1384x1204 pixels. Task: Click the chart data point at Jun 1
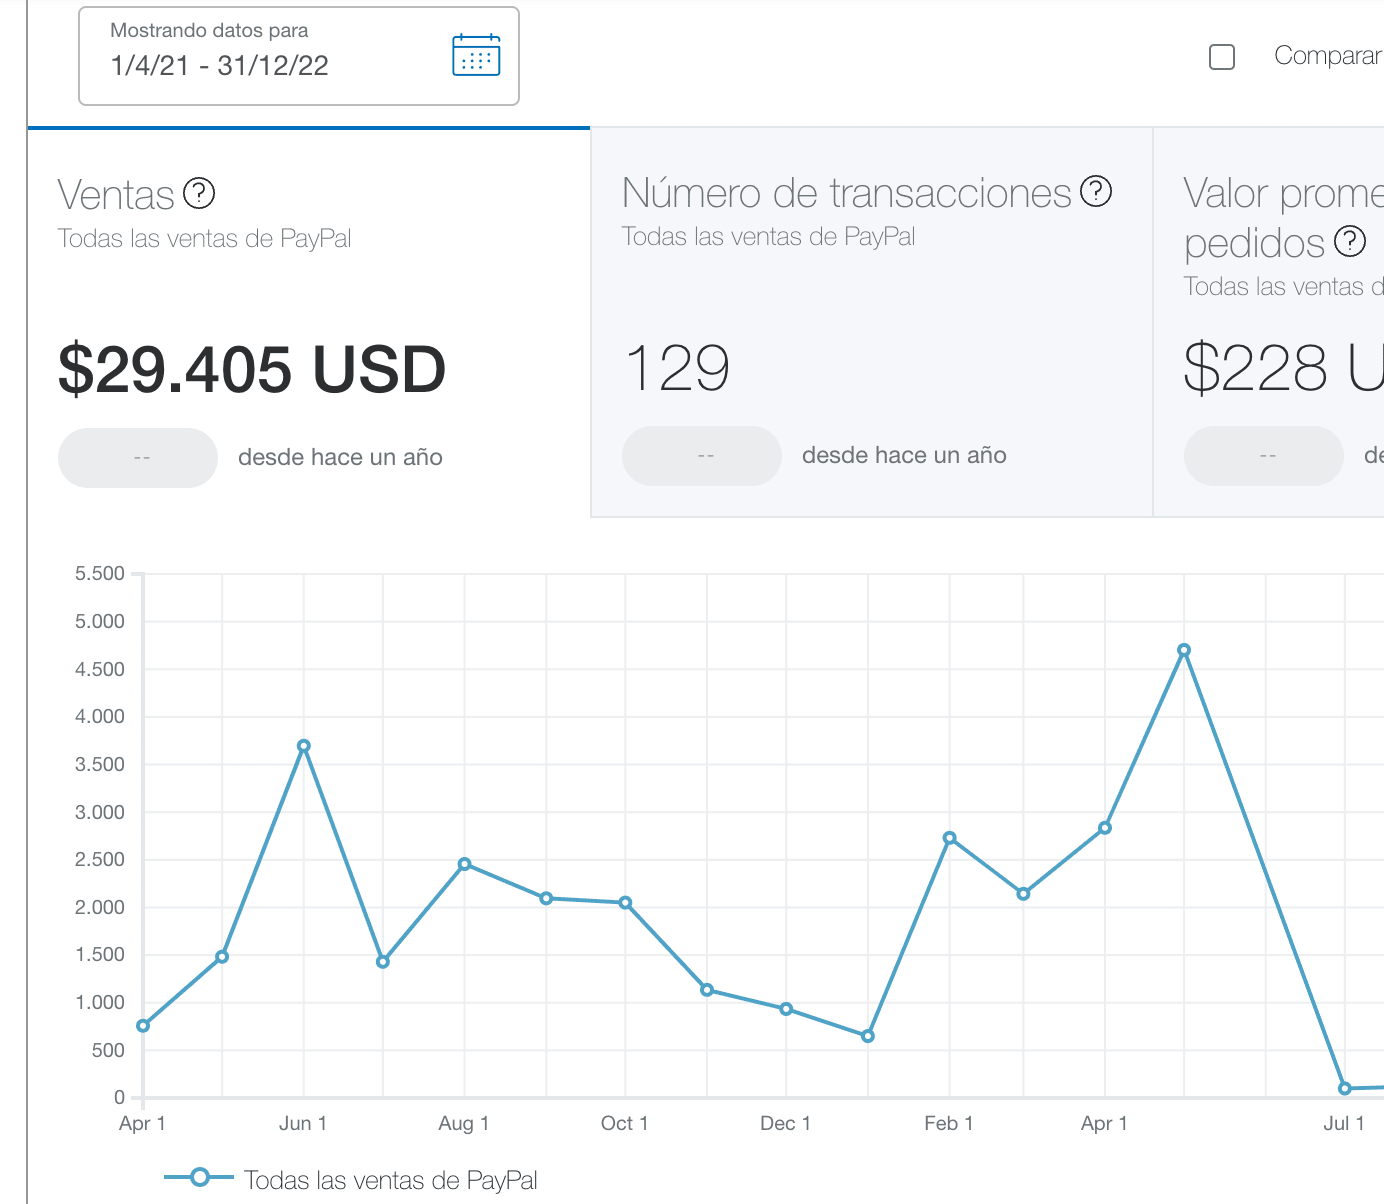click(x=304, y=746)
